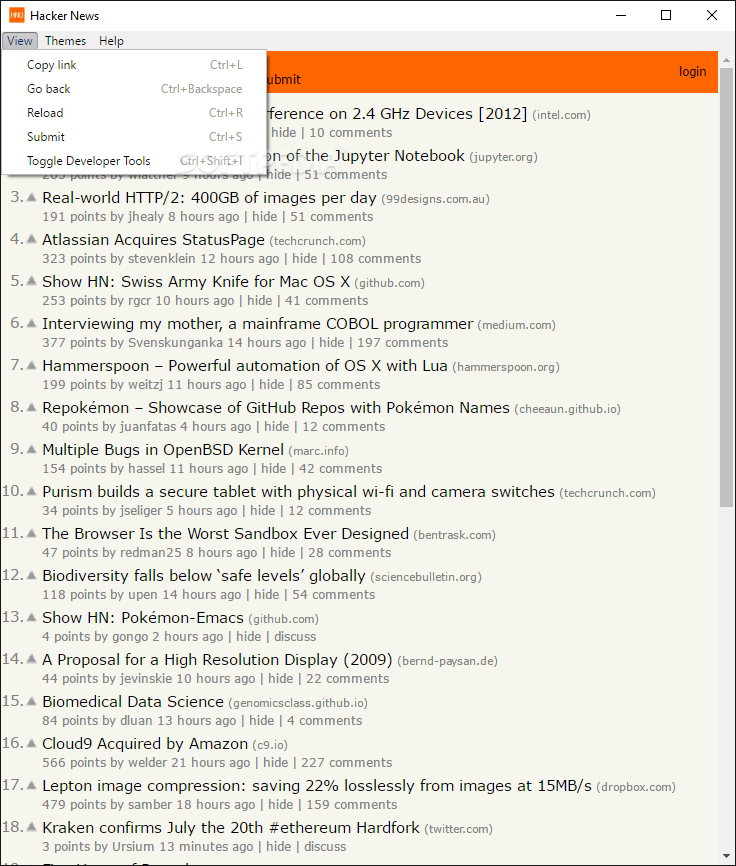Click the login link in orange header

tap(692, 71)
